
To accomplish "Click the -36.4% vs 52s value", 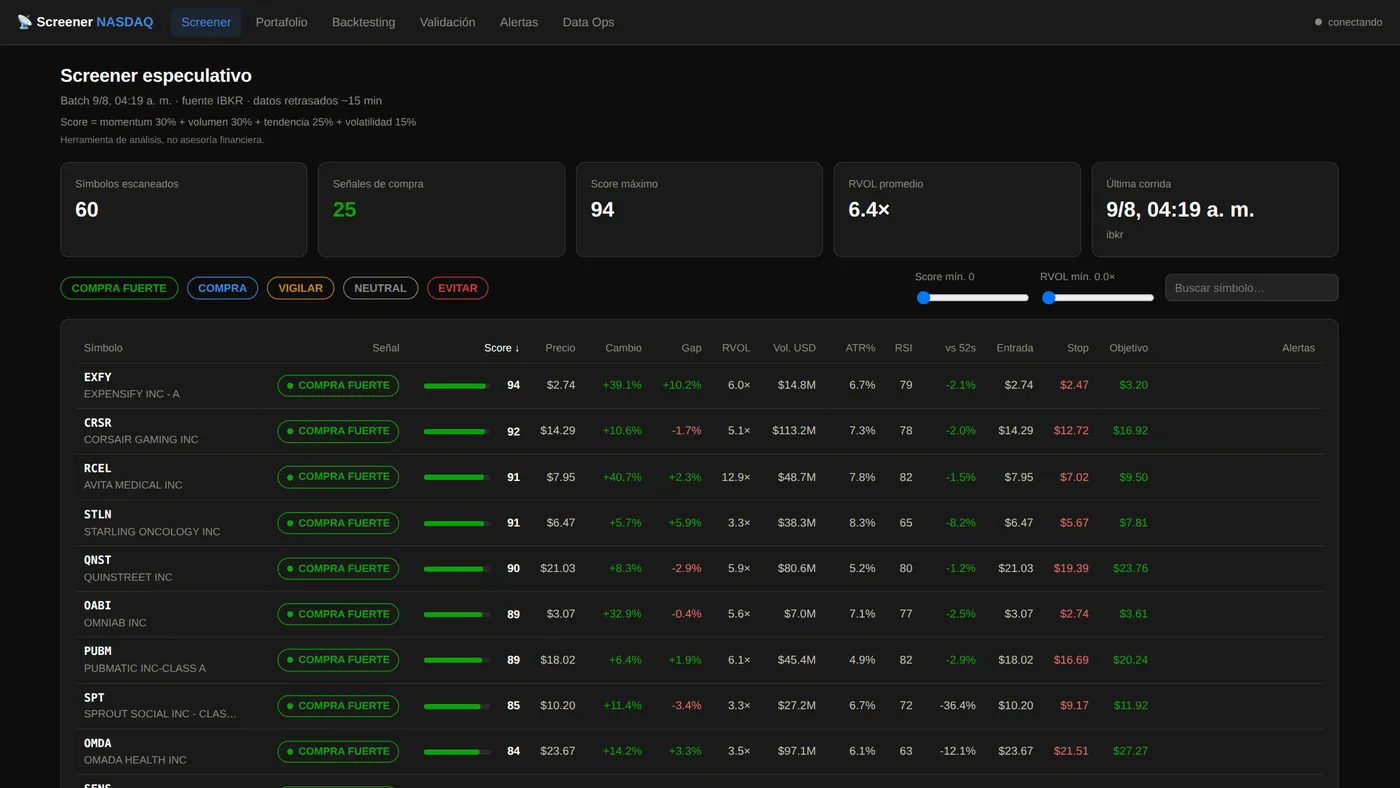I will 958,706.
